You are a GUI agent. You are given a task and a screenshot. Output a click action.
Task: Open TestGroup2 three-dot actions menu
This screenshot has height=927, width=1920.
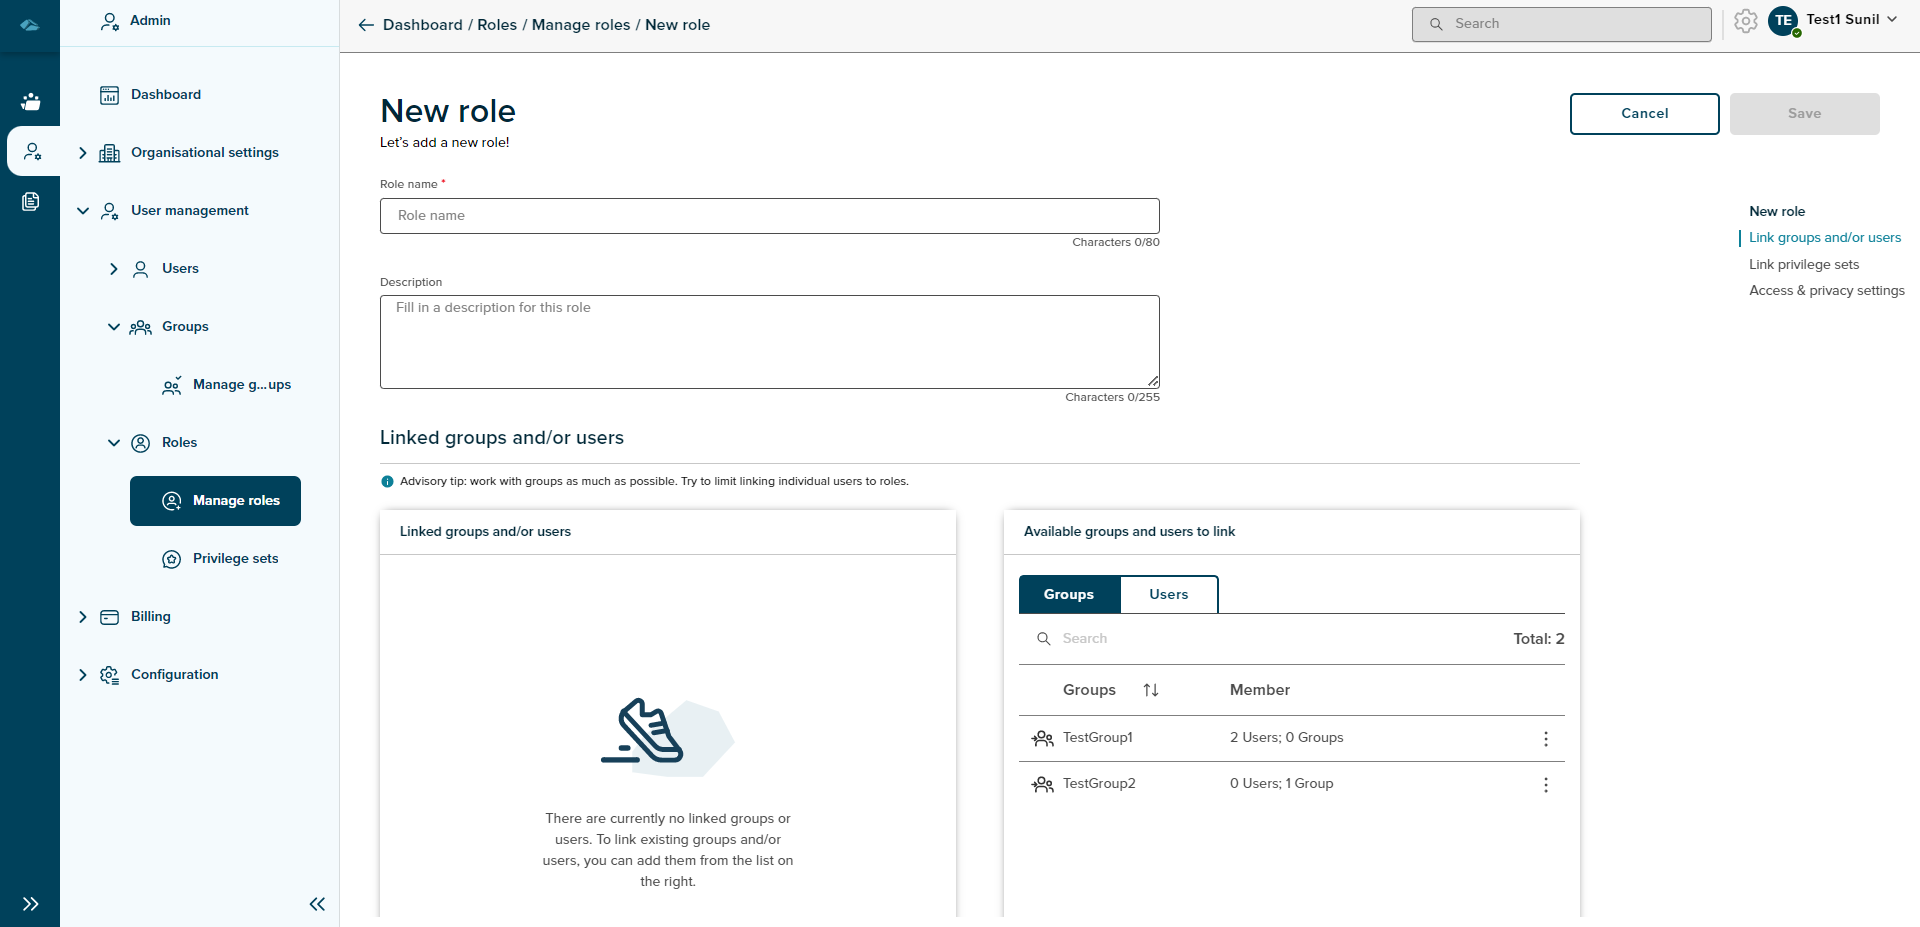[x=1546, y=785]
